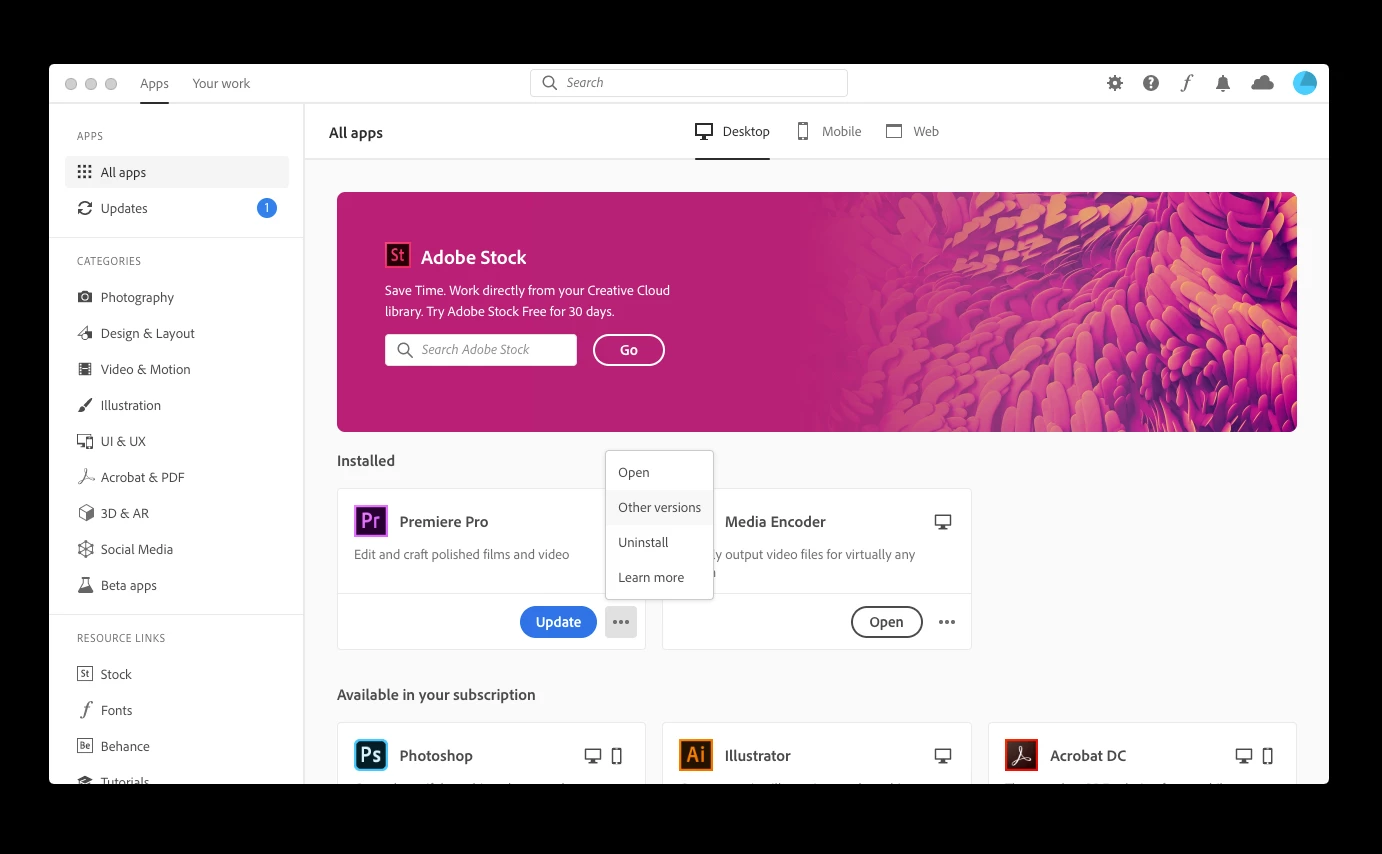Image resolution: width=1382 pixels, height=854 pixels.
Task: Open Updates in the sidebar
Action: 177,208
